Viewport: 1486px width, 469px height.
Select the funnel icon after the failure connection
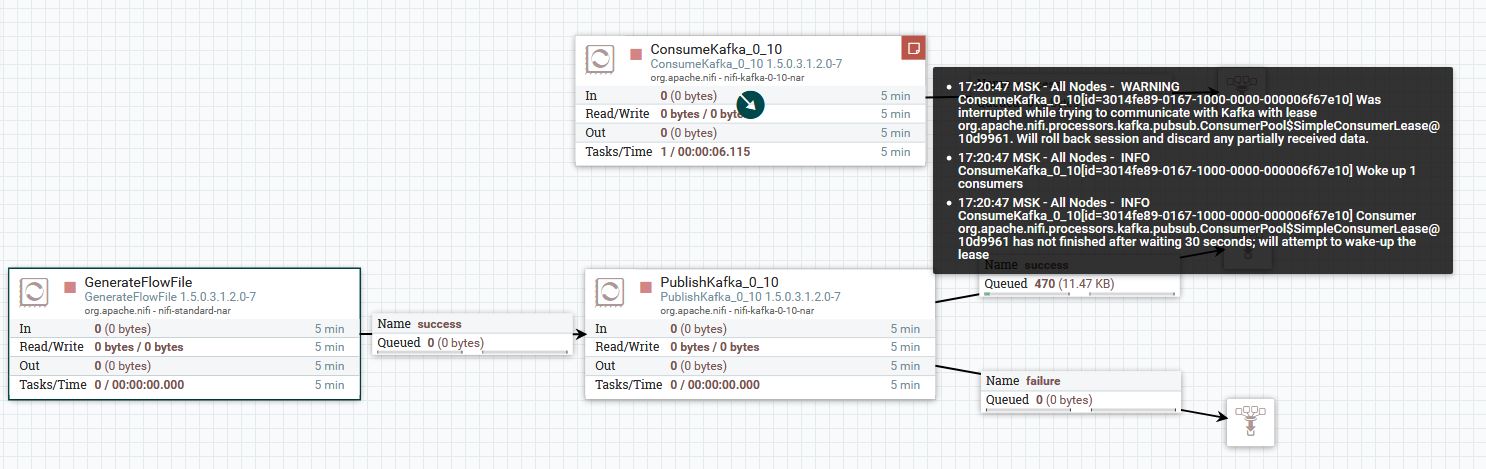click(1250, 422)
